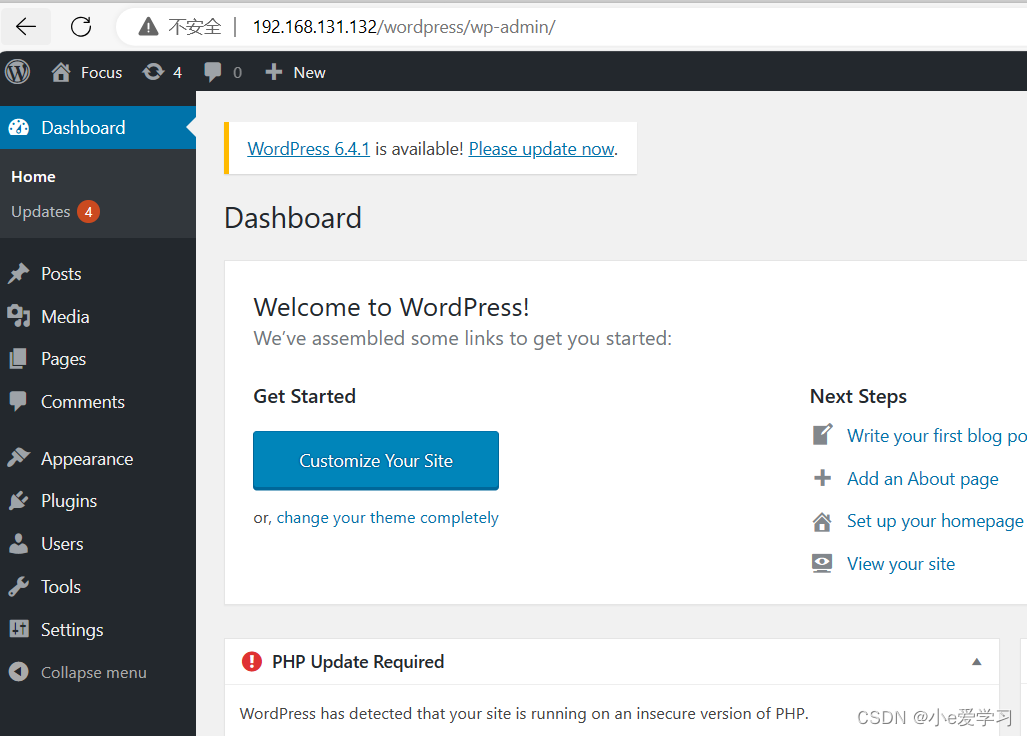Click the Media icon in sidebar
Screen dimensions: 1027x736
[19, 316]
